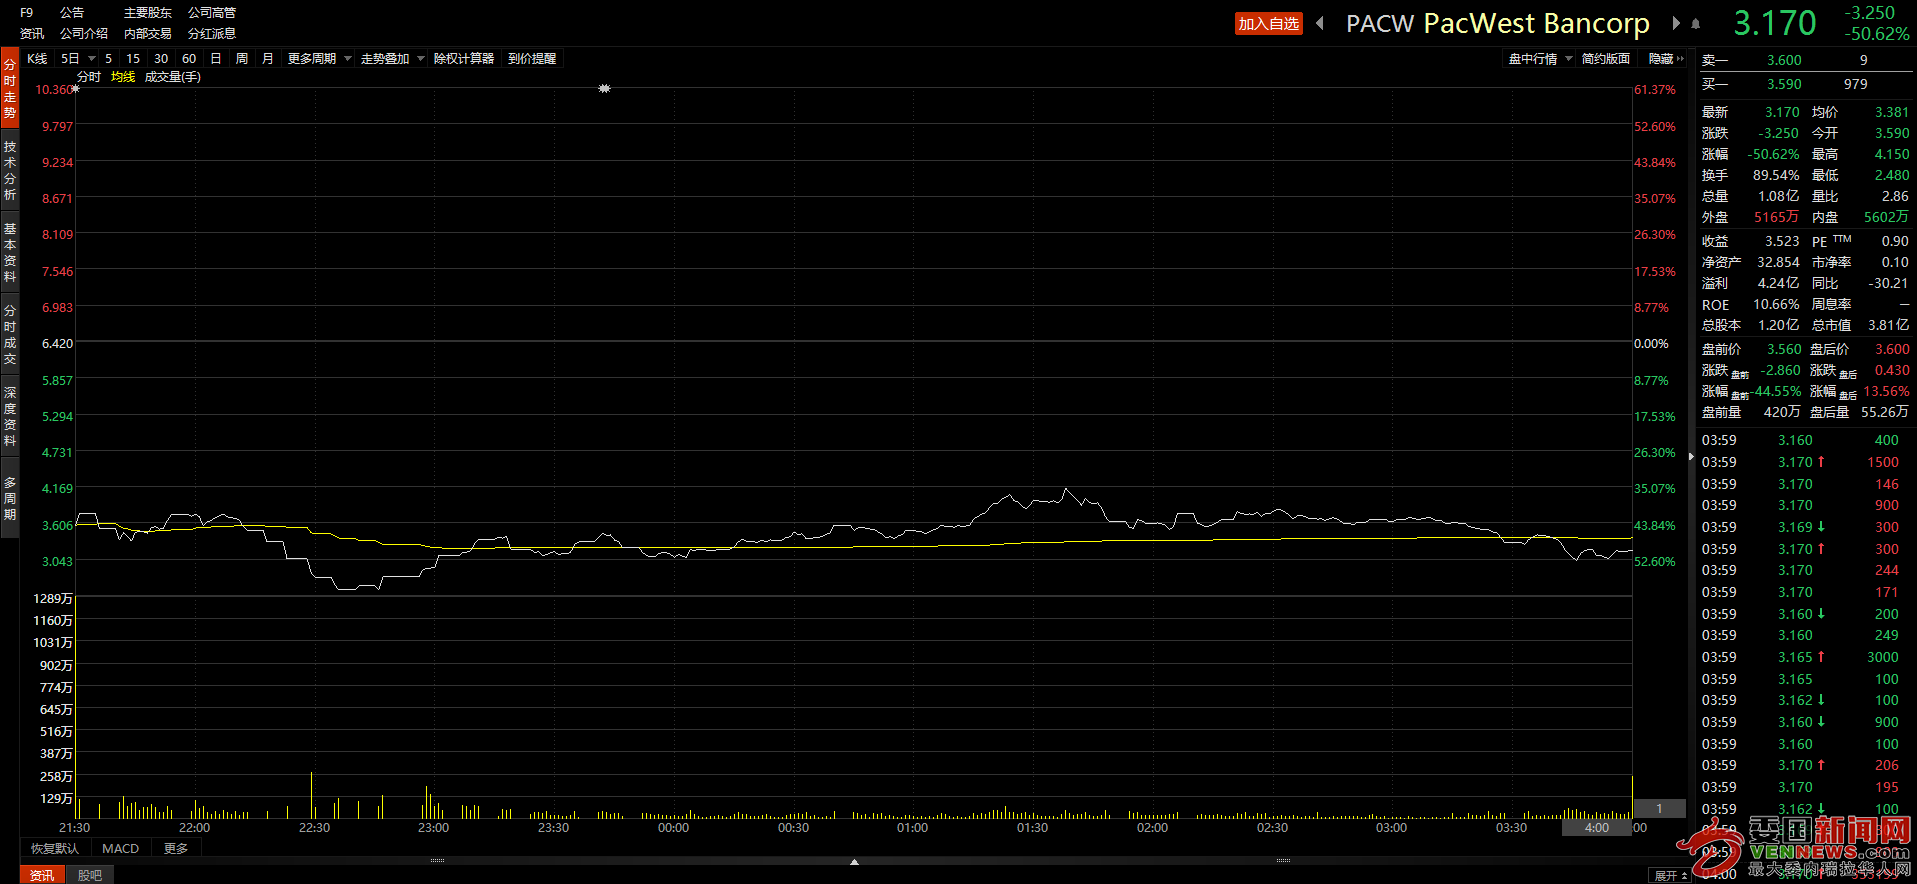
Task: Select 卖一 ask row at 3.600
Action: (x=1805, y=60)
